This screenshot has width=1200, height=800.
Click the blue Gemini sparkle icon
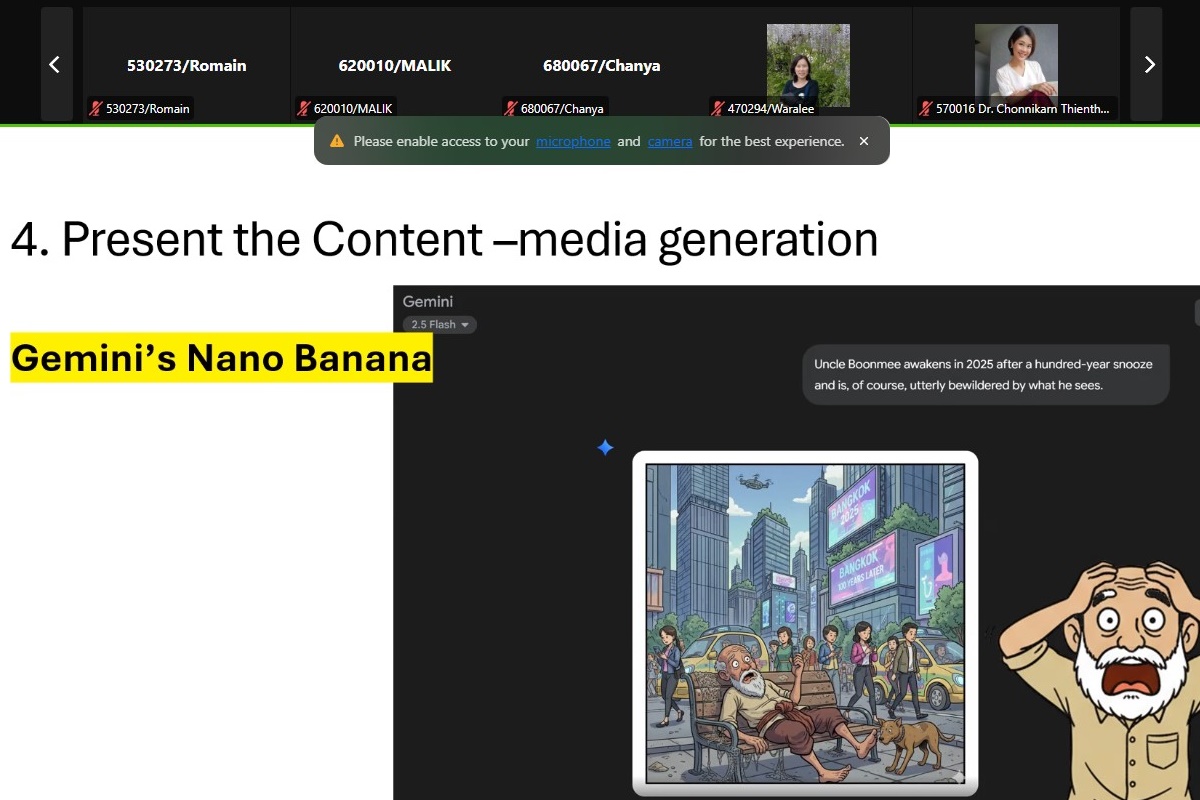(x=605, y=448)
